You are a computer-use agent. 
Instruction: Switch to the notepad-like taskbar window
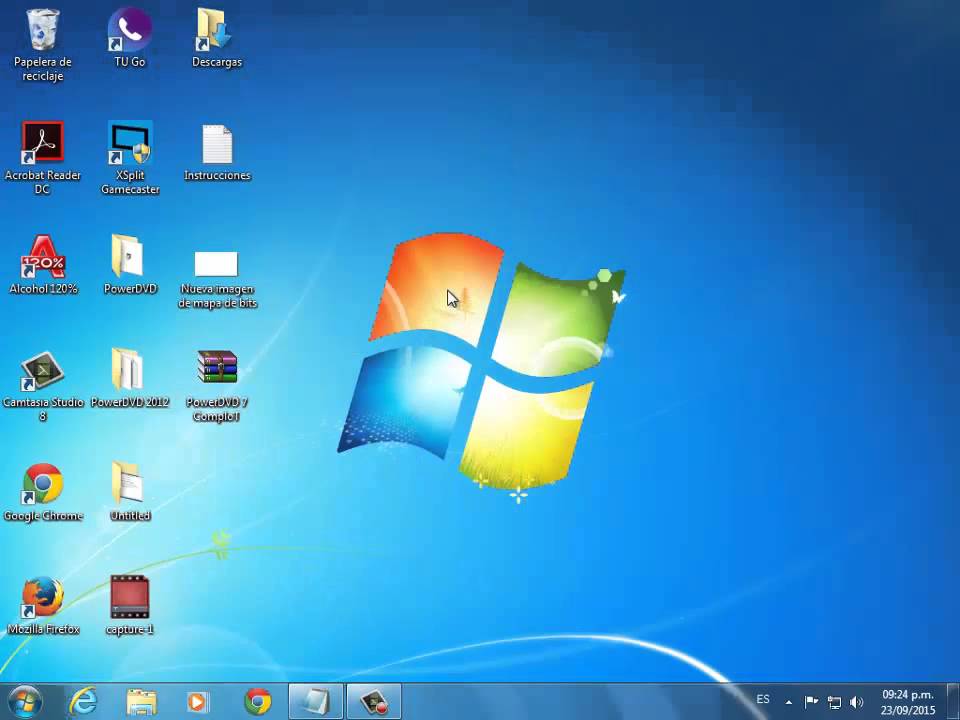[x=315, y=702]
